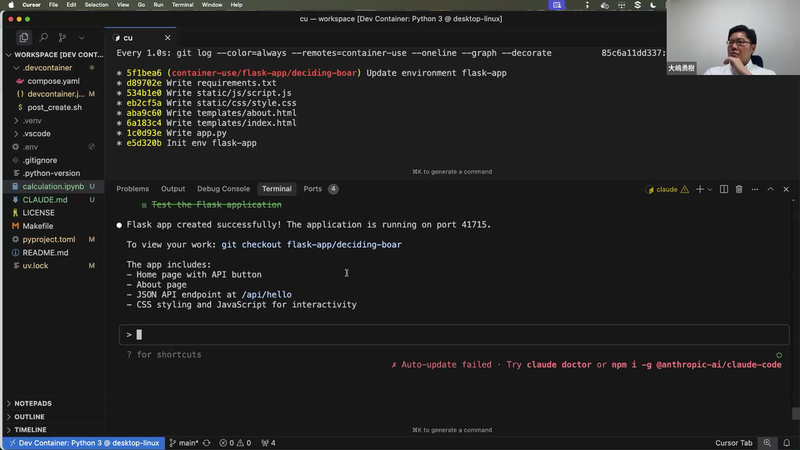
Task: Click the terminal panel scrollbar
Action: point(795,414)
